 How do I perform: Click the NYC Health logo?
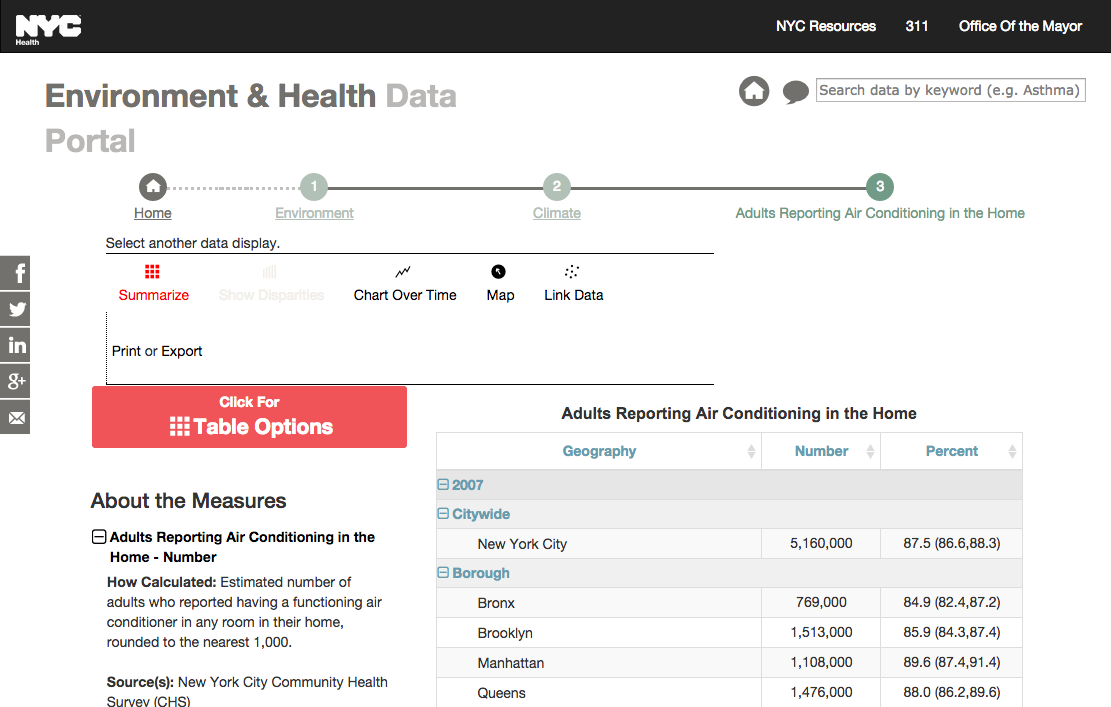point(47,28)
